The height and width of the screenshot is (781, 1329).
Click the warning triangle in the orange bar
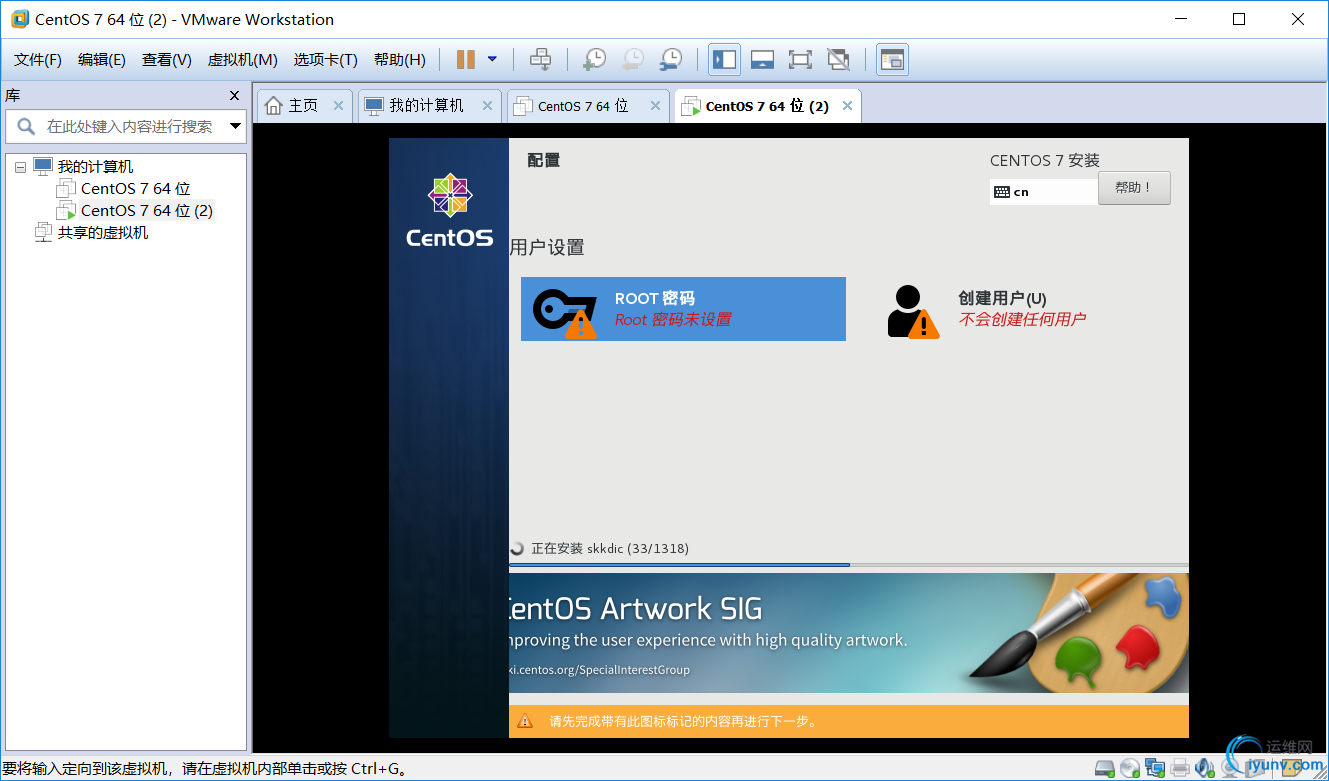[525, 721]
